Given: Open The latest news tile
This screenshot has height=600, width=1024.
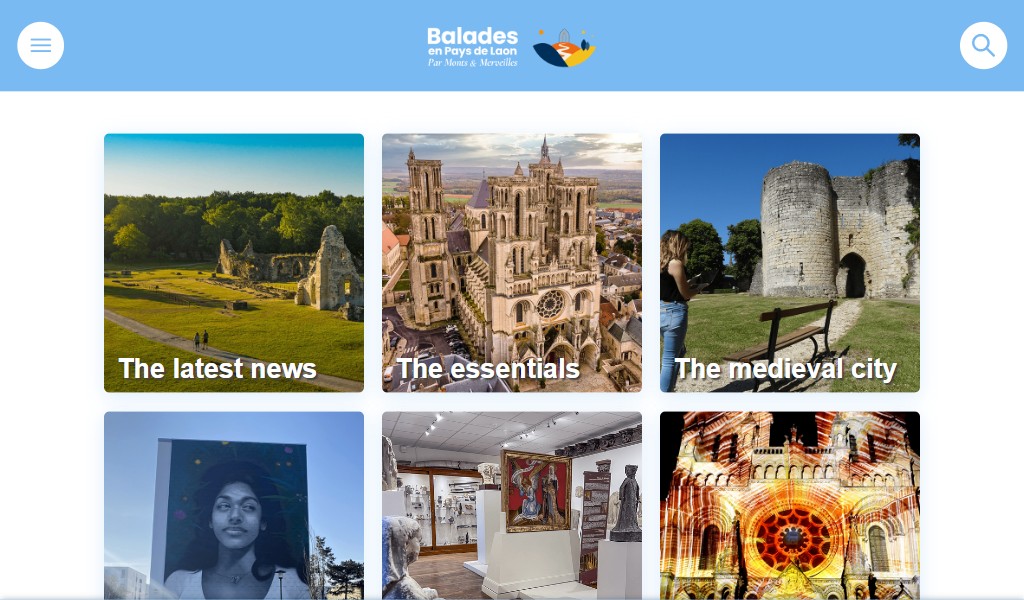Looking at the screenshot, I should (234, 262).
